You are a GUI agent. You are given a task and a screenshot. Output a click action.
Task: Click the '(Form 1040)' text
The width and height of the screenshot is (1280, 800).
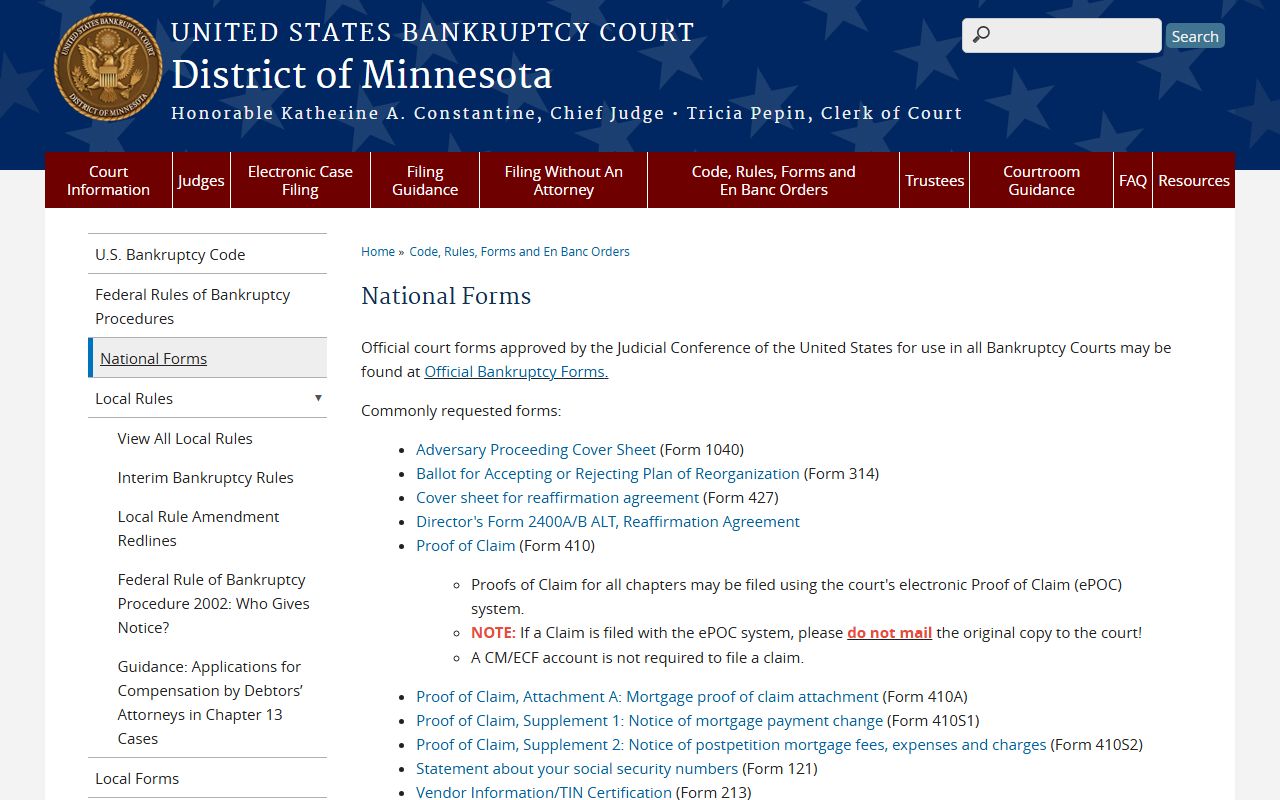tap(702, 449)
